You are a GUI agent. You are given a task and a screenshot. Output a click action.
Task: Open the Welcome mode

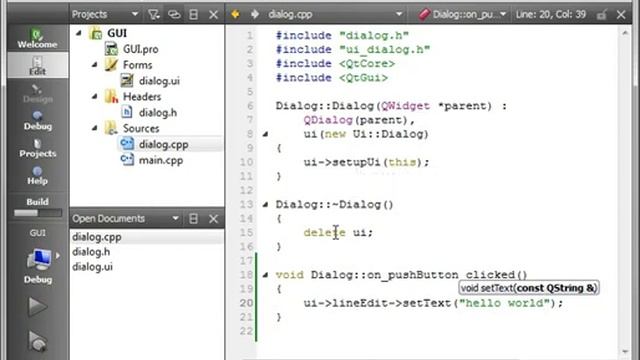[37, 38]
